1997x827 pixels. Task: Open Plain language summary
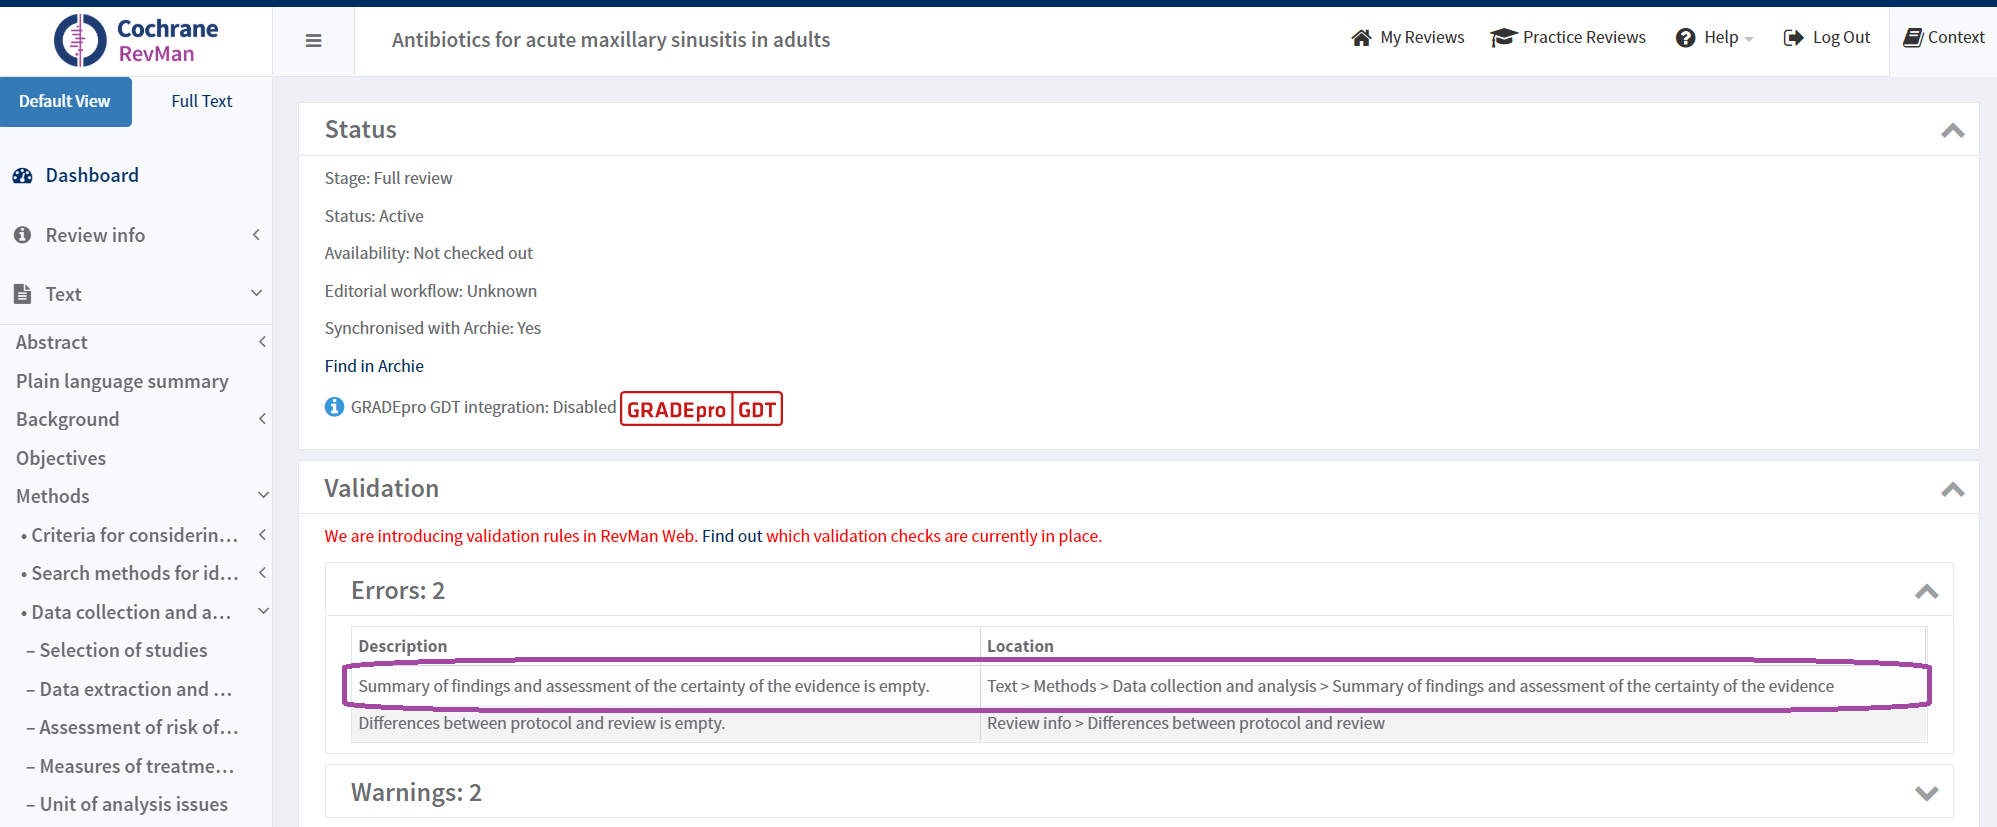pyautogui.click(x=122, y=381)
